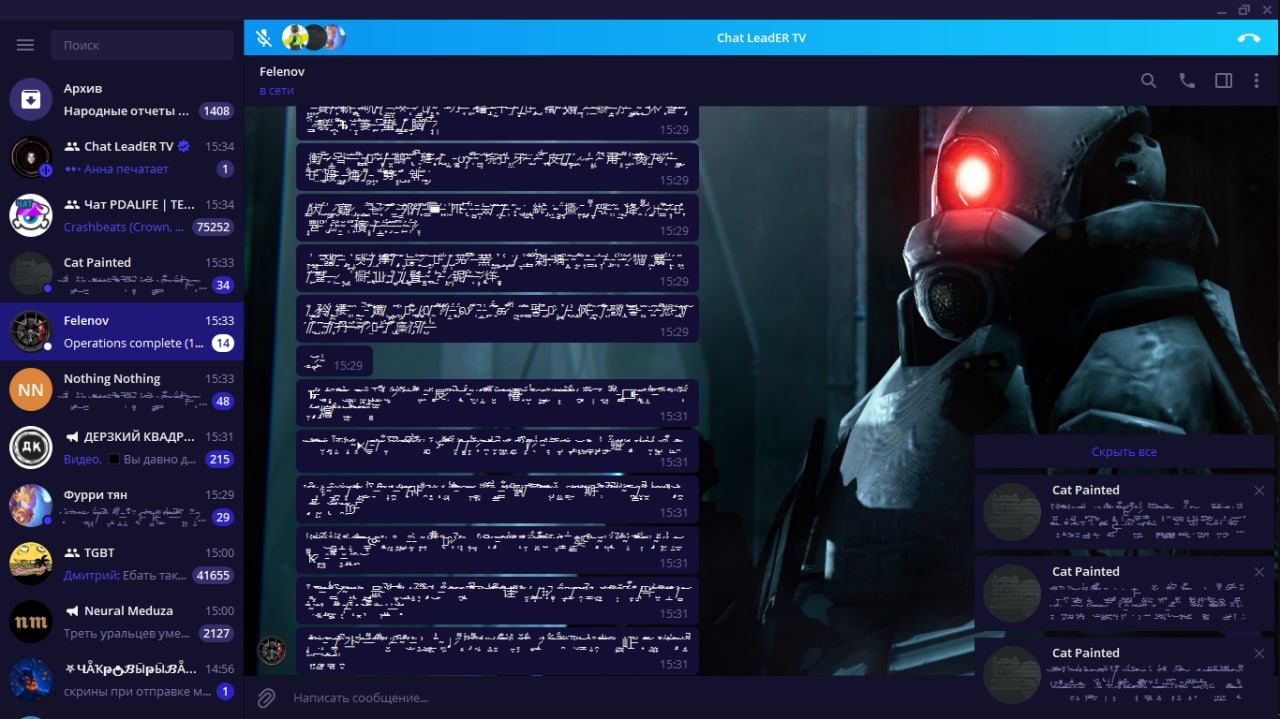Open the Chat LeadER TV conversation
Viewport: 1280px width, 719px height.
[122, 157]
